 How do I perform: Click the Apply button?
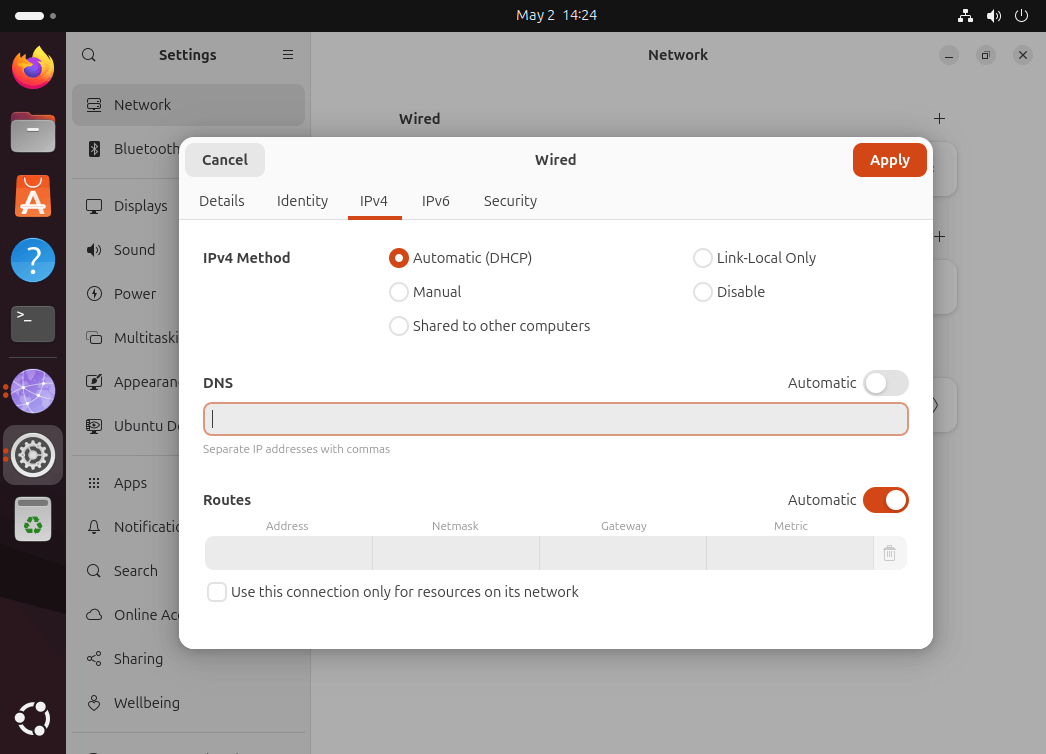coord(889,160)
